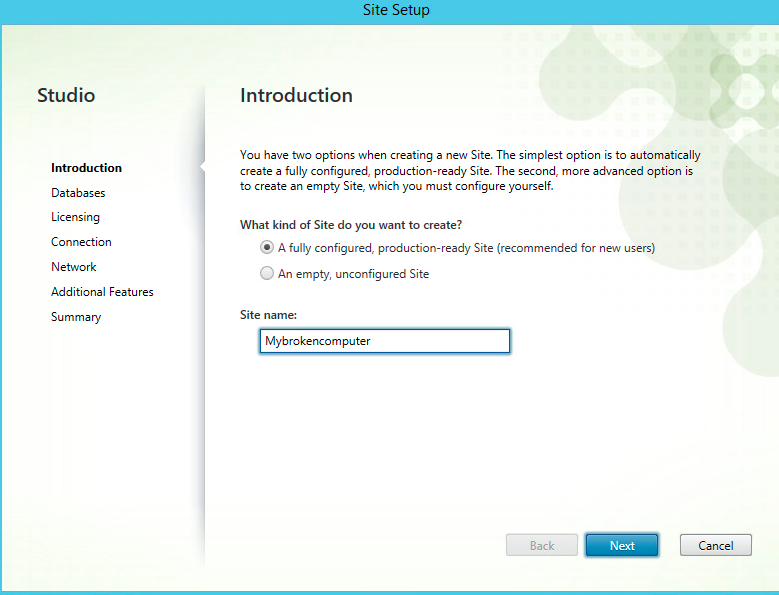Open the Licensing step
This screenshot has height=595, width=779.
point(75,217)
